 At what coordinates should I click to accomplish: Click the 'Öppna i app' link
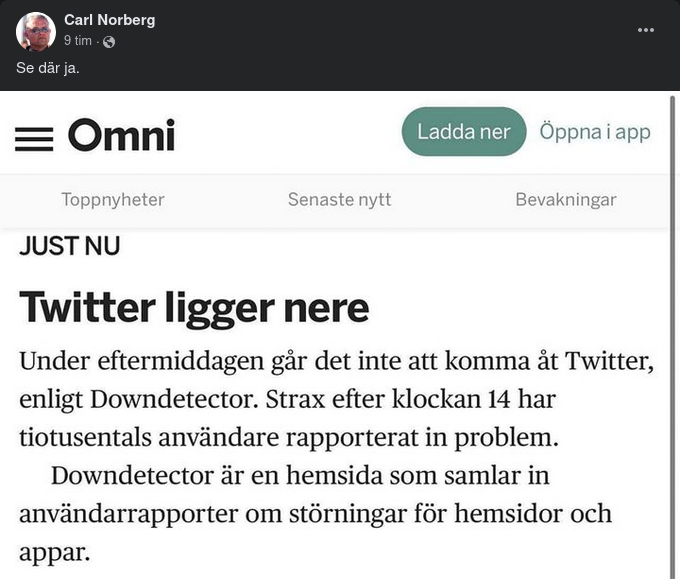(594, 132)
